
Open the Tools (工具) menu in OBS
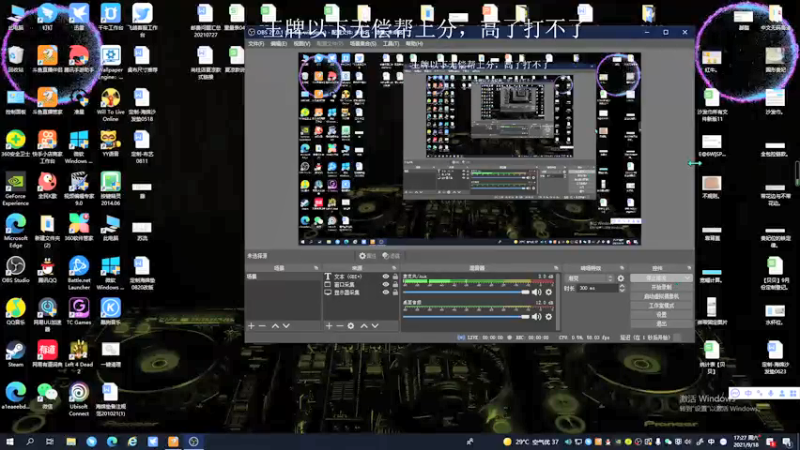pyautogui.click(x=391, y=44)
